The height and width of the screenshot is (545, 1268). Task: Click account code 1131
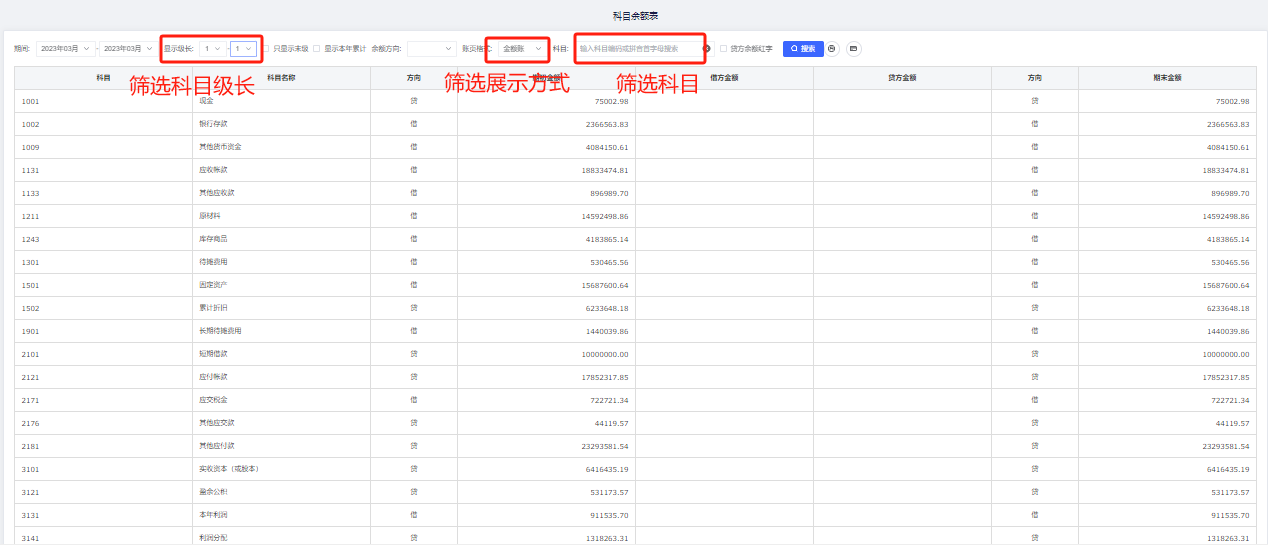pyautogui.click(x=30, y=170)
